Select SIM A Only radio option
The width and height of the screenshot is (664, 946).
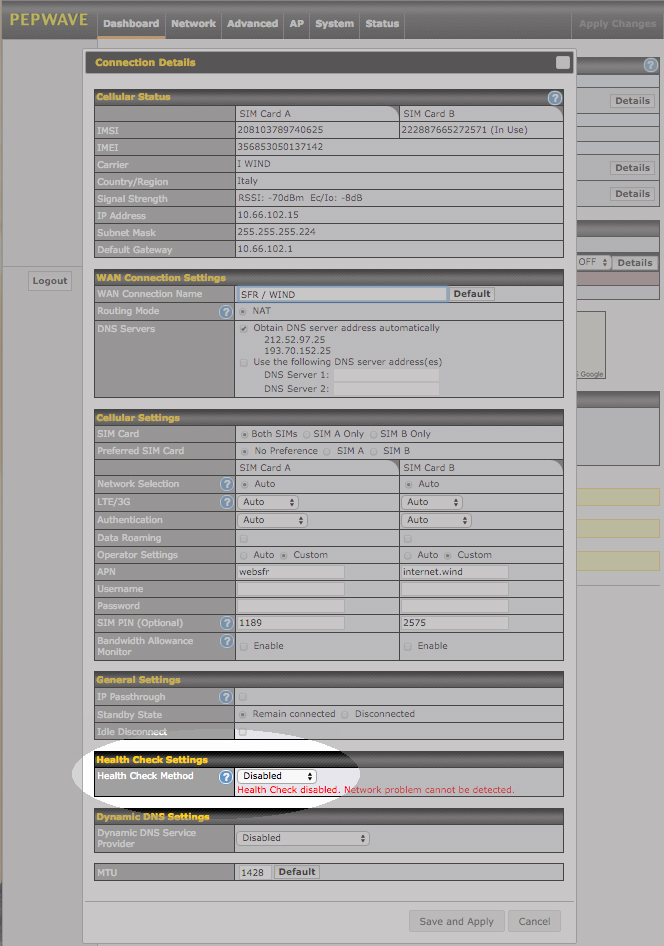pyautogui.click(x=306, y=434)
